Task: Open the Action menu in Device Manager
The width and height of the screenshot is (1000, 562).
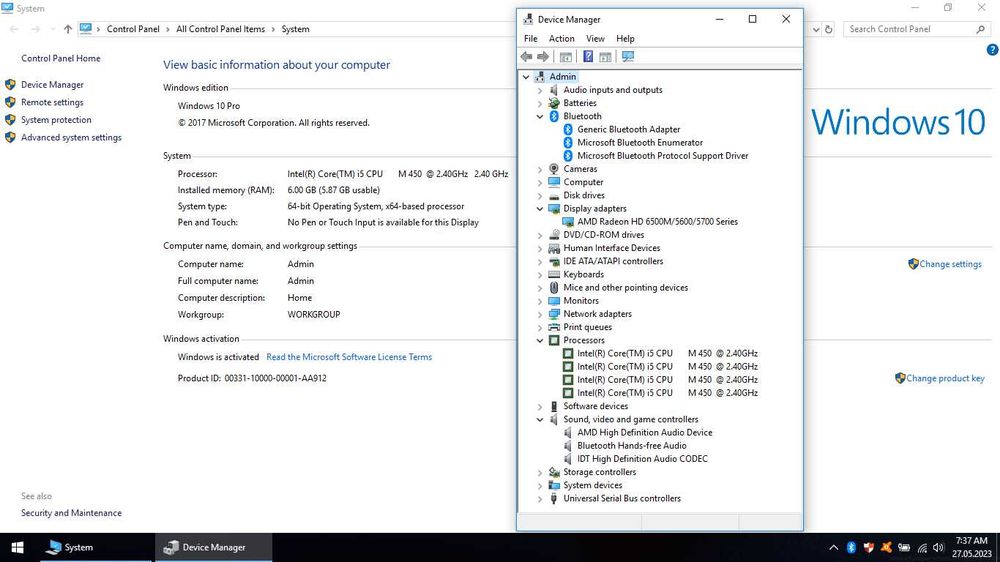Action: click(x=561, y=39)
